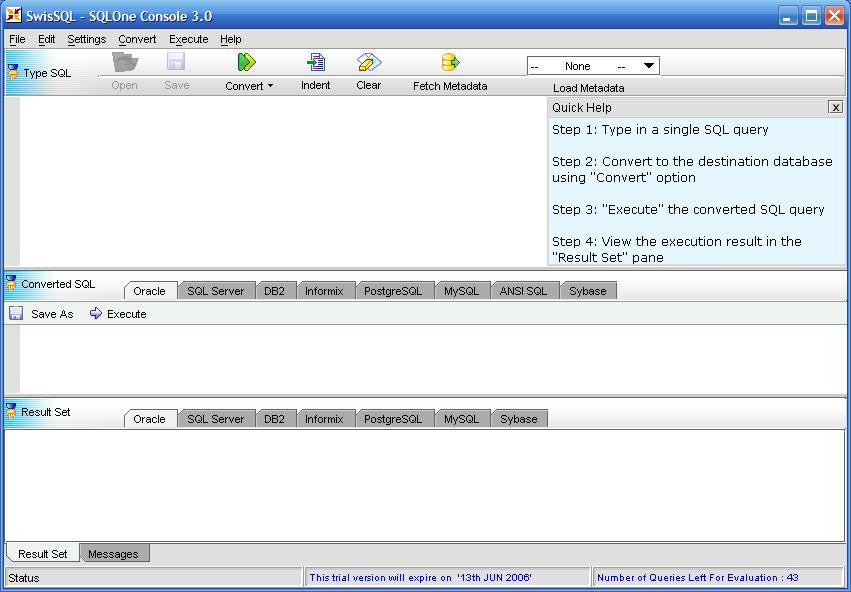Click the Fetch Metadata label
The height and width of the screenshot is (592, 851).
[450, 86]
